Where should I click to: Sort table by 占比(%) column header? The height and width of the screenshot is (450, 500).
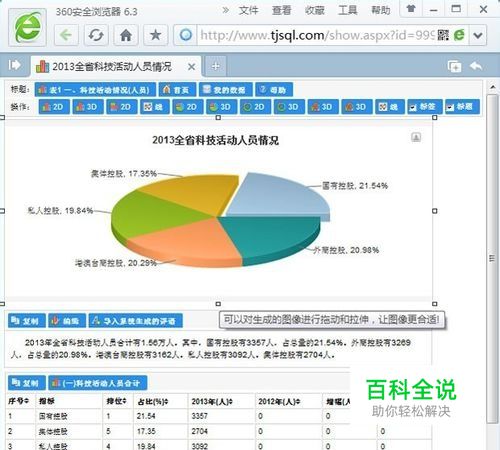pyautogui.click(x=153, y=402)
